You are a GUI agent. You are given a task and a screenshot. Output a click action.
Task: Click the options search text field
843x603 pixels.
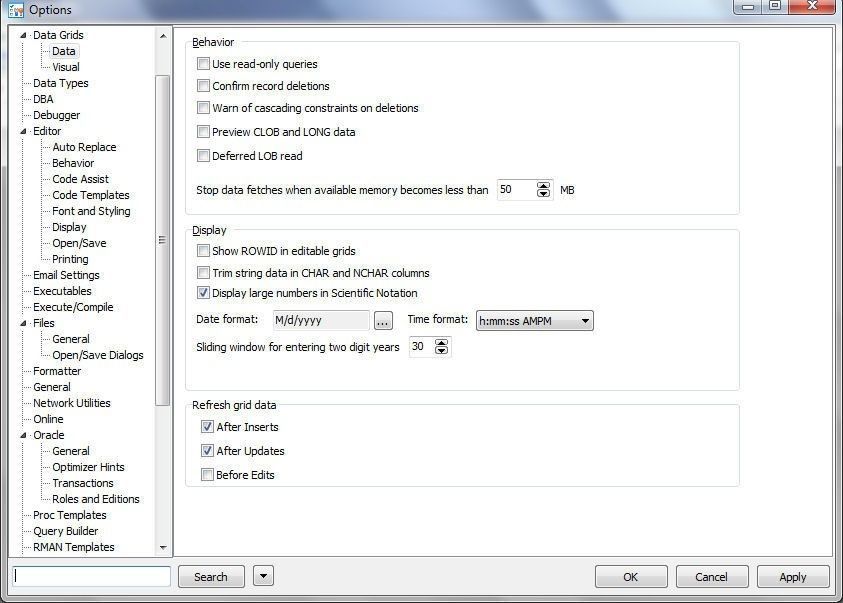pyautogui.click(x=91, y=576)
